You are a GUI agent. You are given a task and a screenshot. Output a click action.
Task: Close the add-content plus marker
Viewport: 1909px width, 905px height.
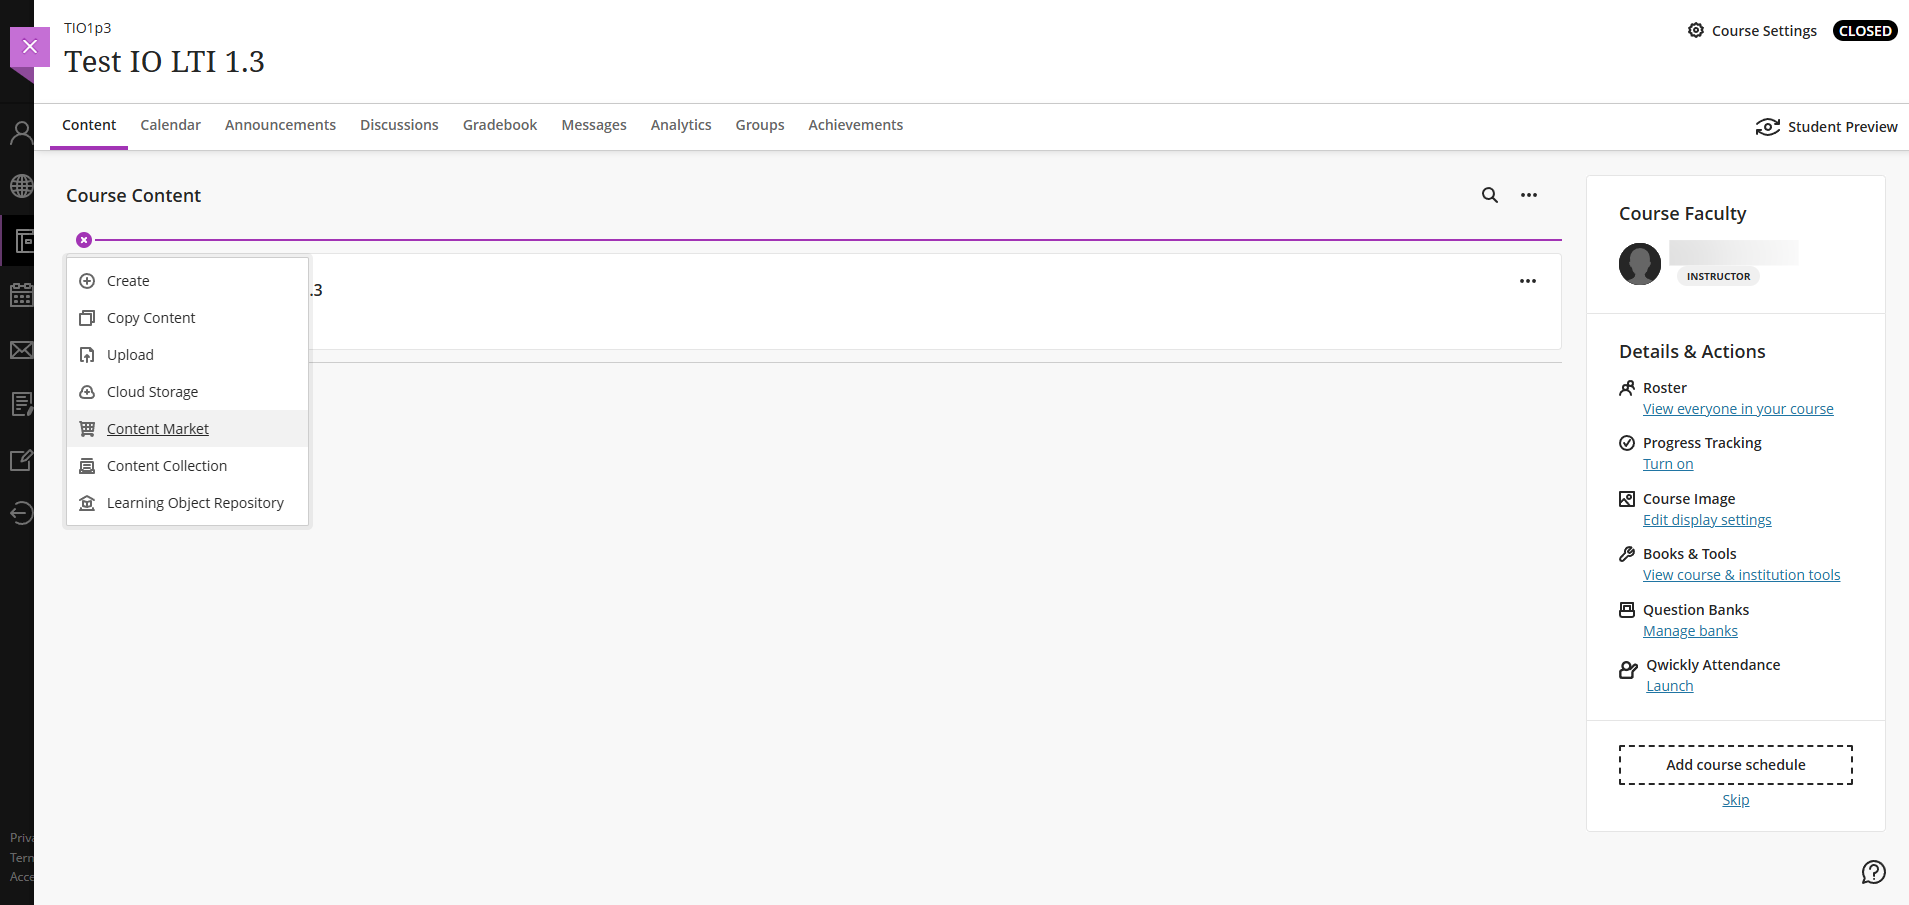[x=84, y=240]
